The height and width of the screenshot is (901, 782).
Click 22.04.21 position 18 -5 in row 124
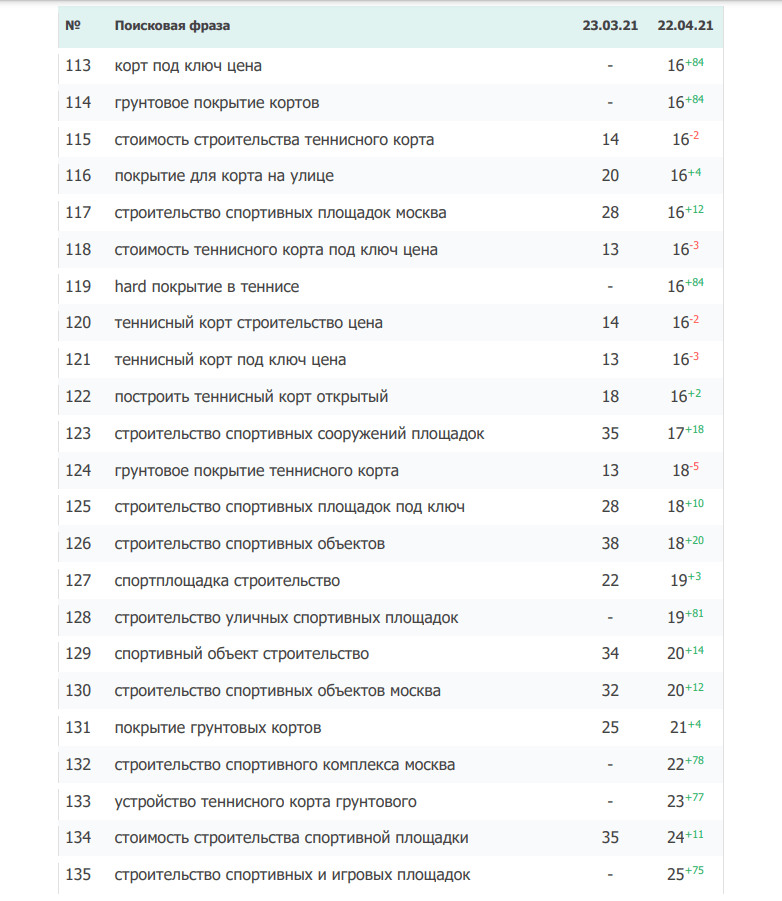(x=685, y=469)
